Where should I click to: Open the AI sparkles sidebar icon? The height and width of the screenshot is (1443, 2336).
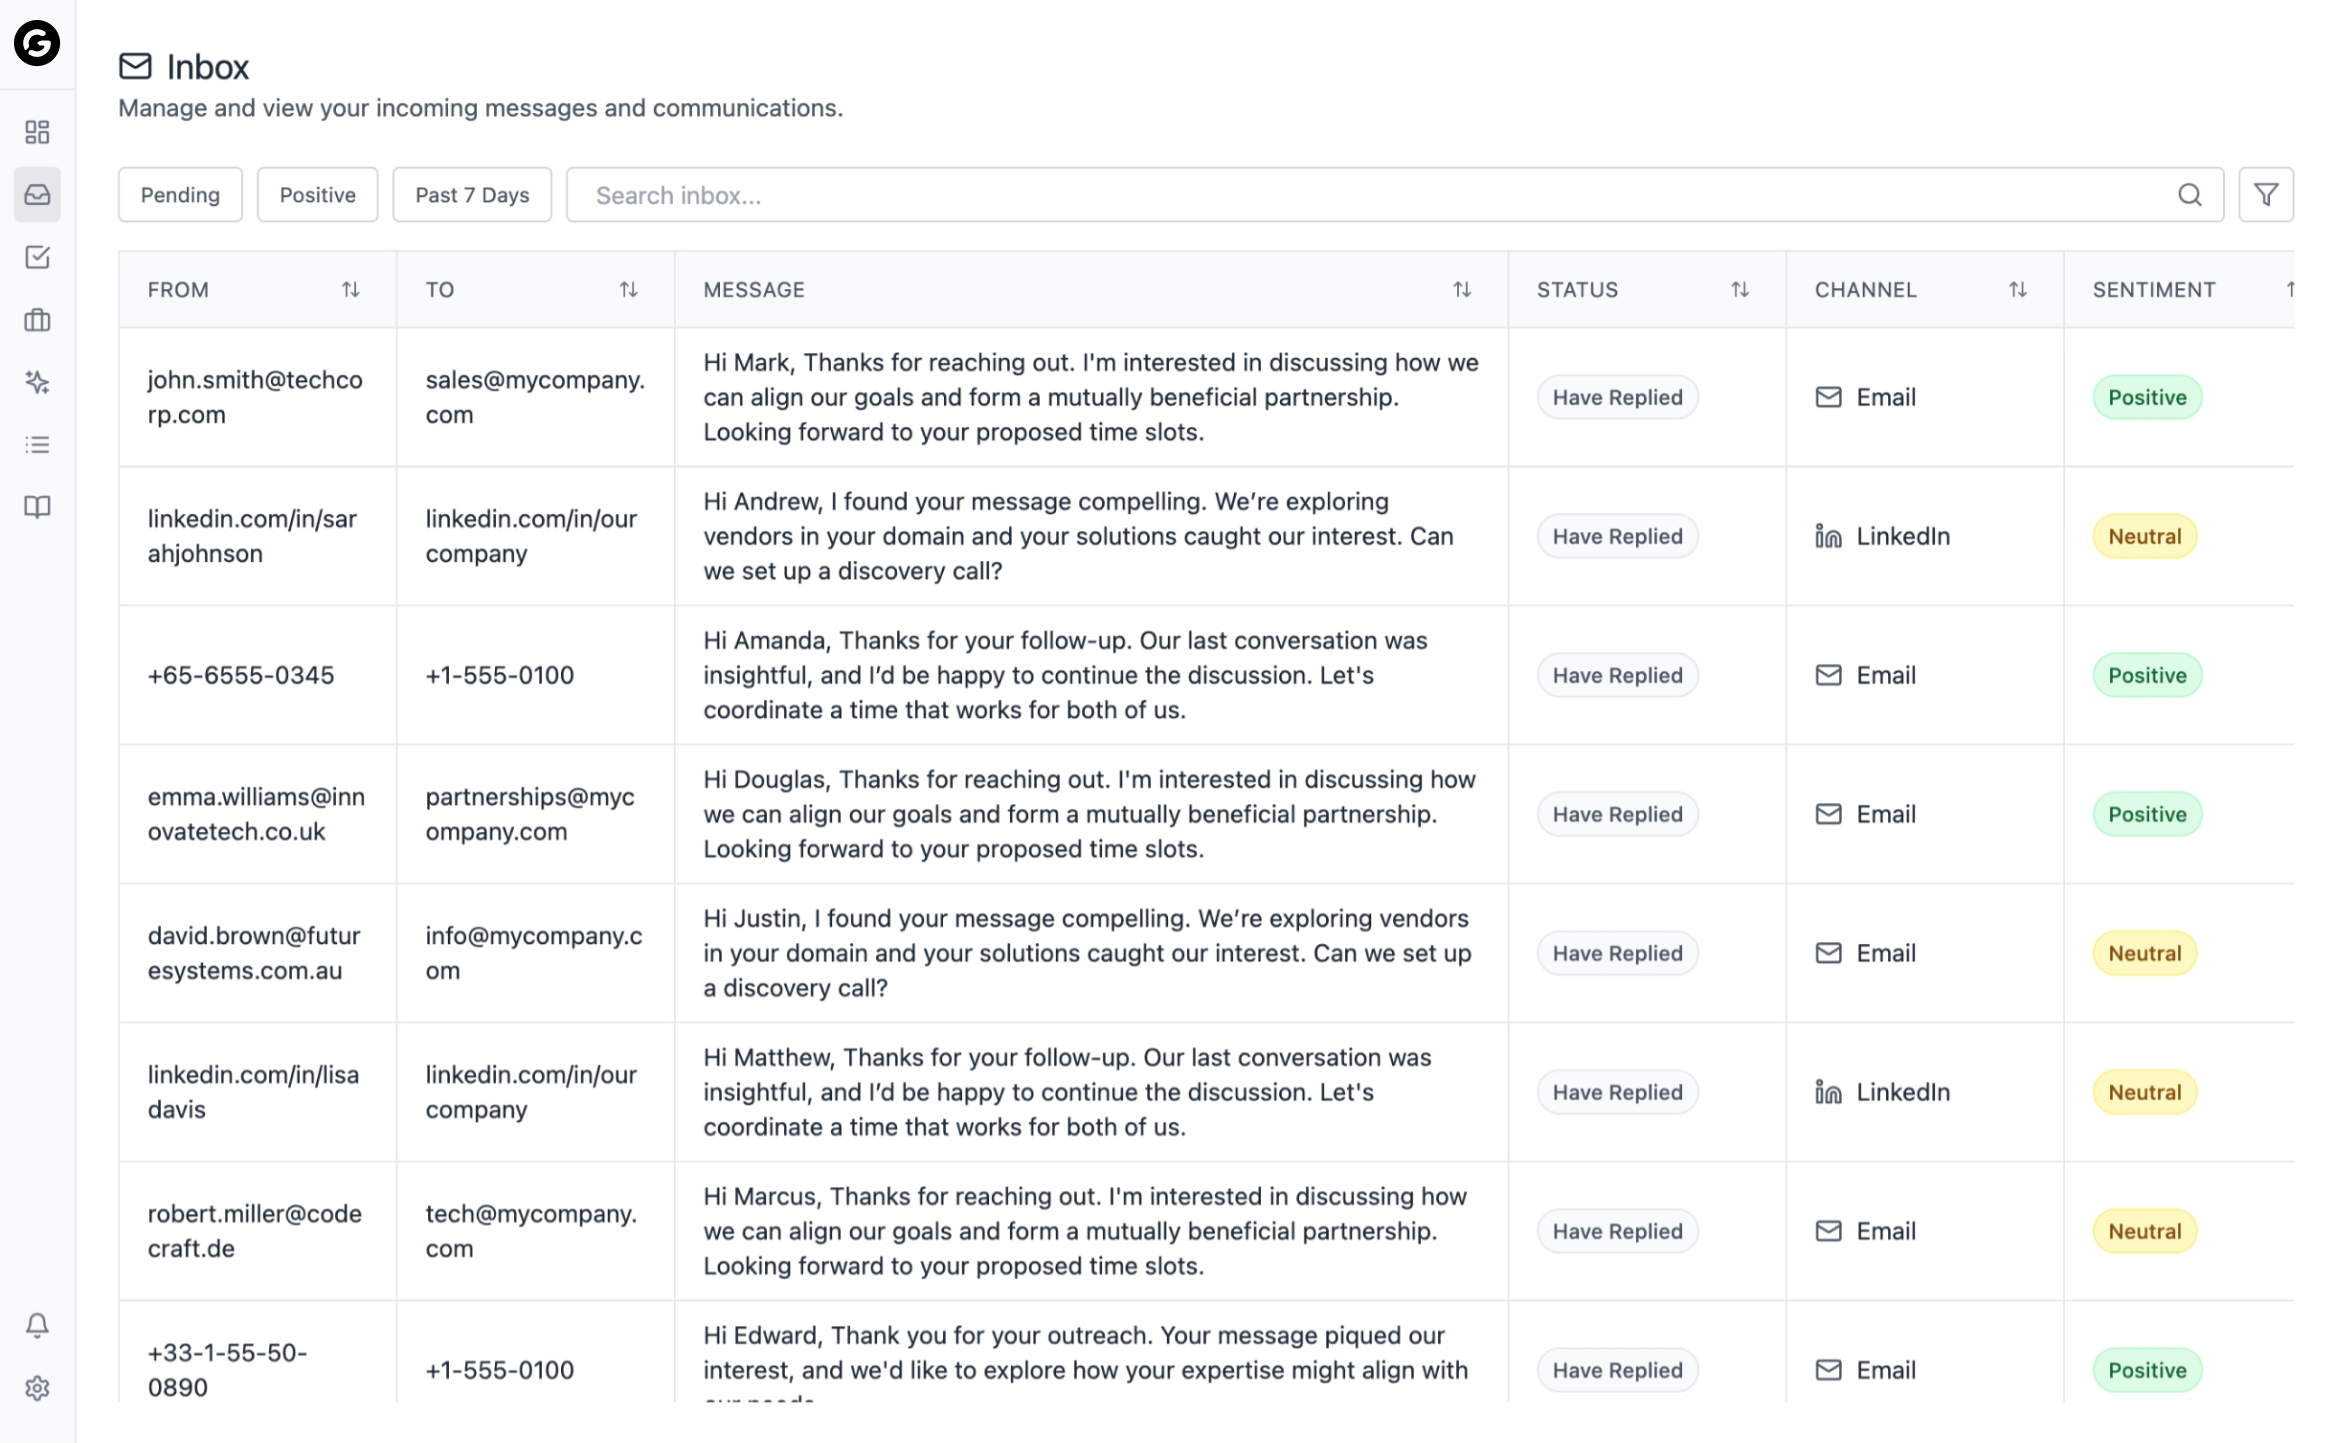coord(37,382)
